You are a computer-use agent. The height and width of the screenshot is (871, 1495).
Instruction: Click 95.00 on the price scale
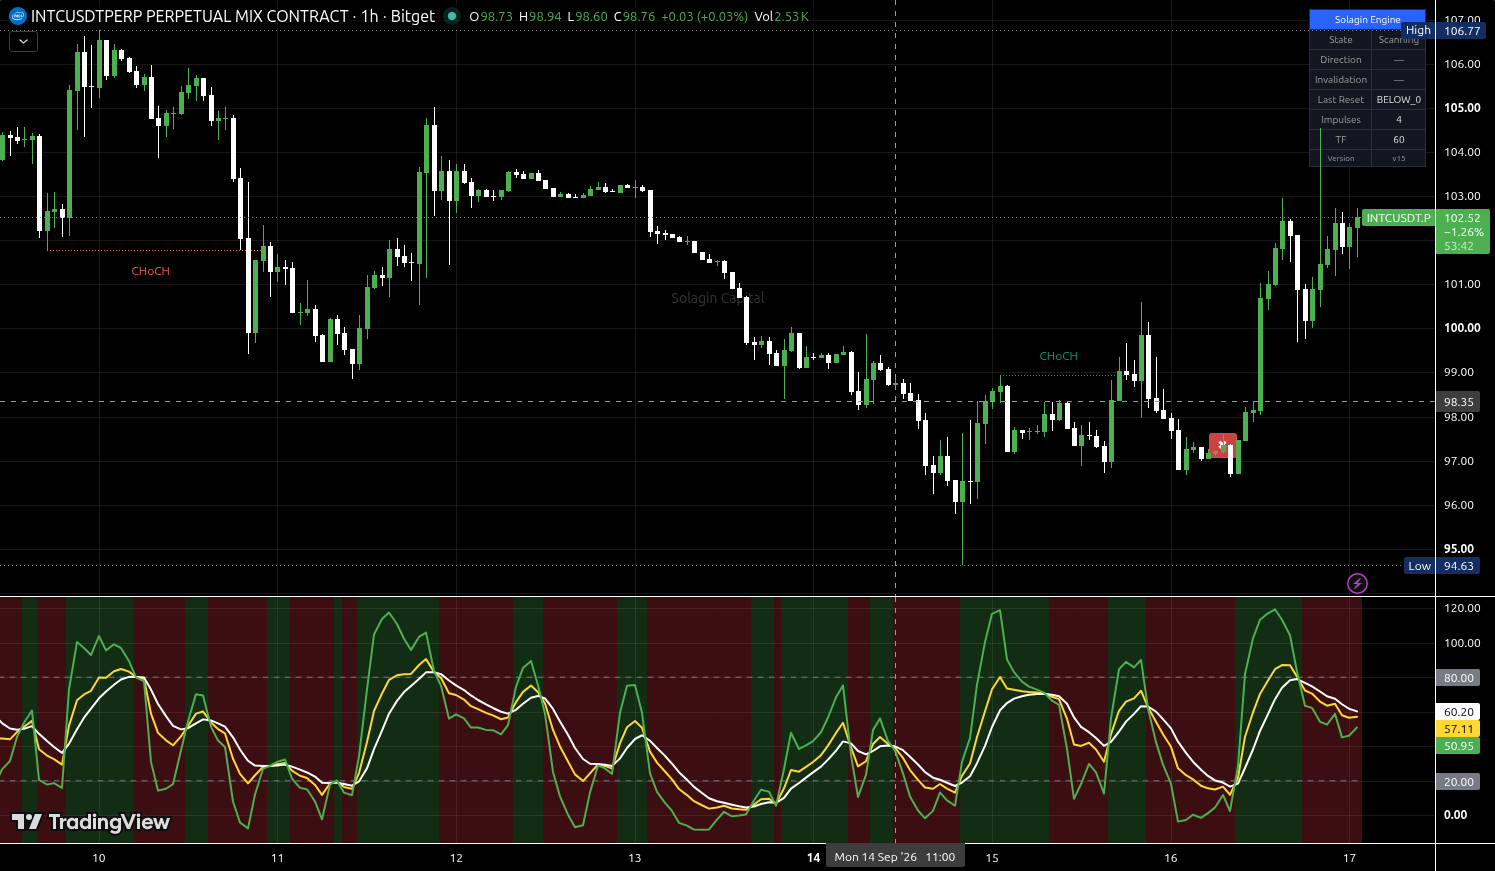(x=1459, y=549)
